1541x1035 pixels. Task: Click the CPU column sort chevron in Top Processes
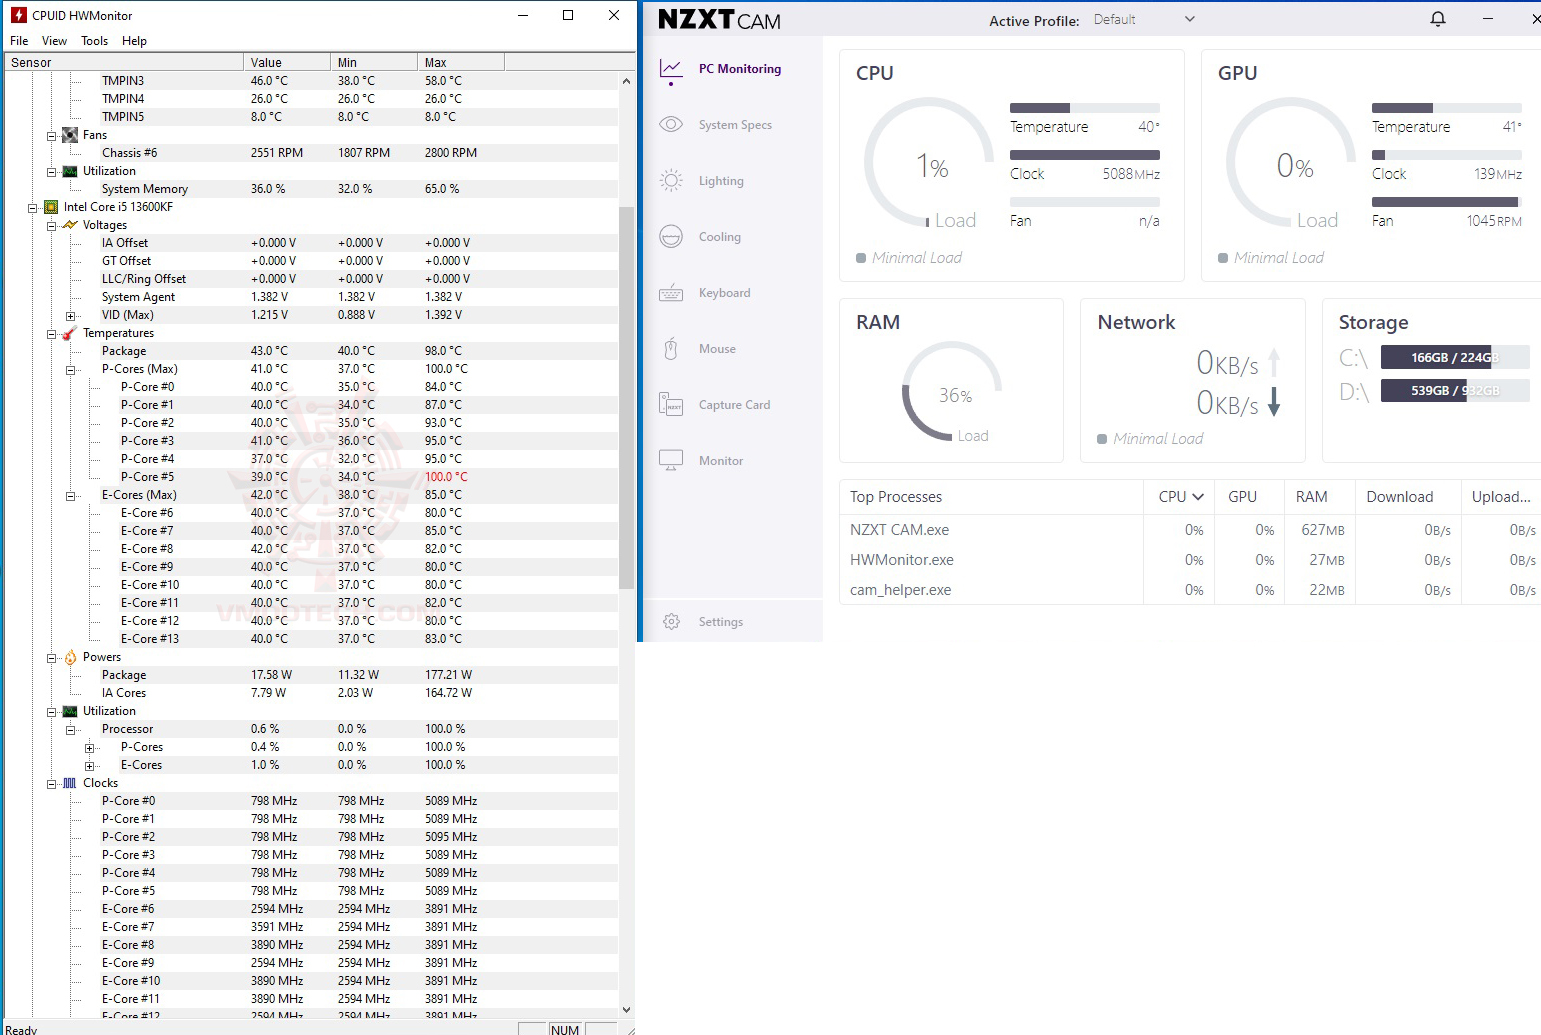click(x=1198, y=497)
